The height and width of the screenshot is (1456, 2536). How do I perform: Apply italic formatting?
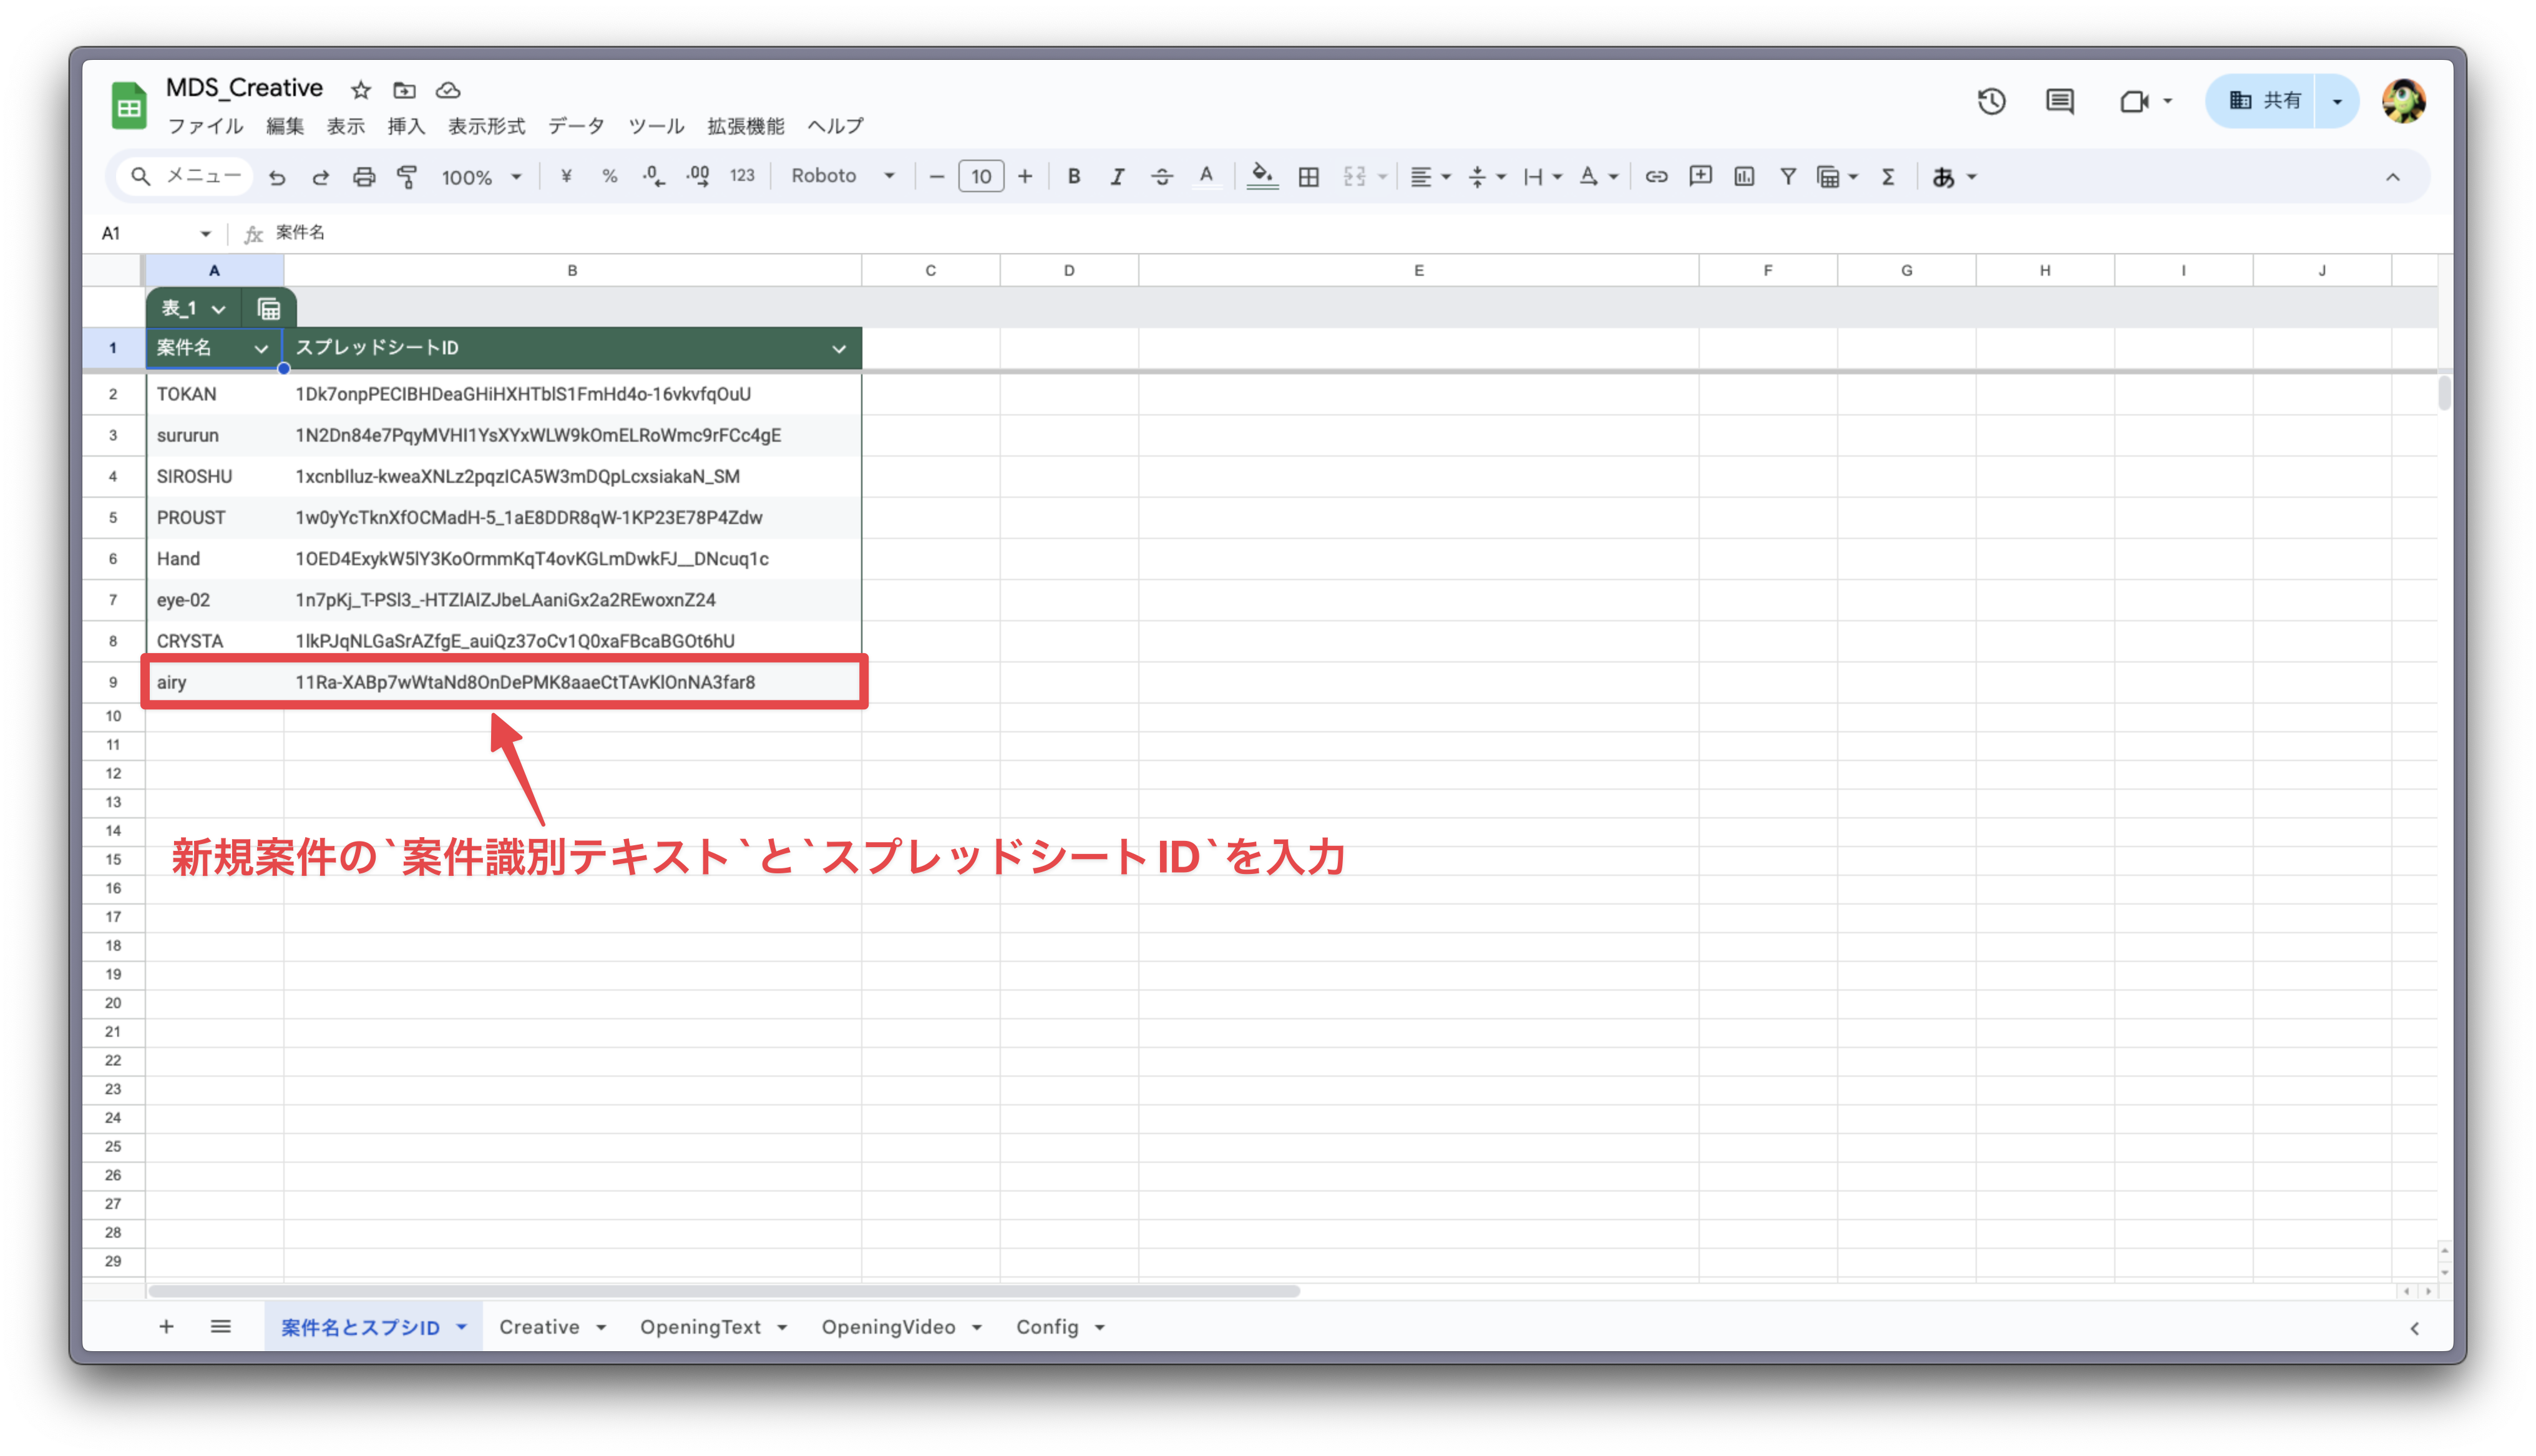(1117, 176)
